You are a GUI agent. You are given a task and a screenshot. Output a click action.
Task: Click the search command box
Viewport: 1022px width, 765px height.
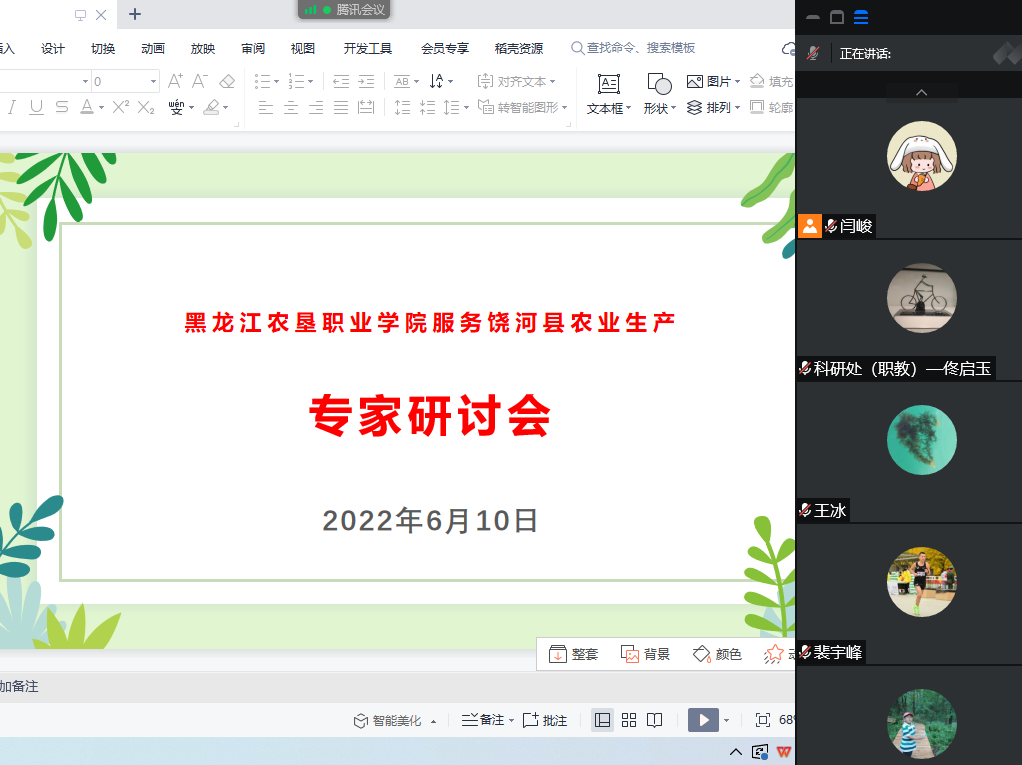[x=633, y=48]
